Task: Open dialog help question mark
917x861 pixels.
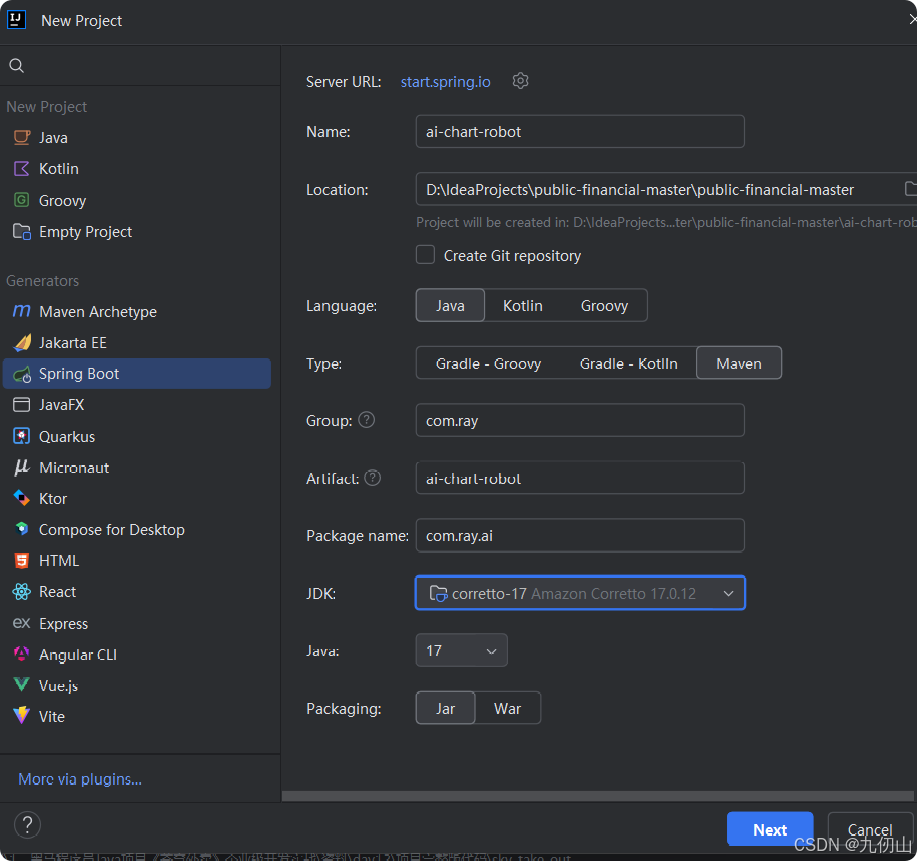Action: tap(27, 825)
